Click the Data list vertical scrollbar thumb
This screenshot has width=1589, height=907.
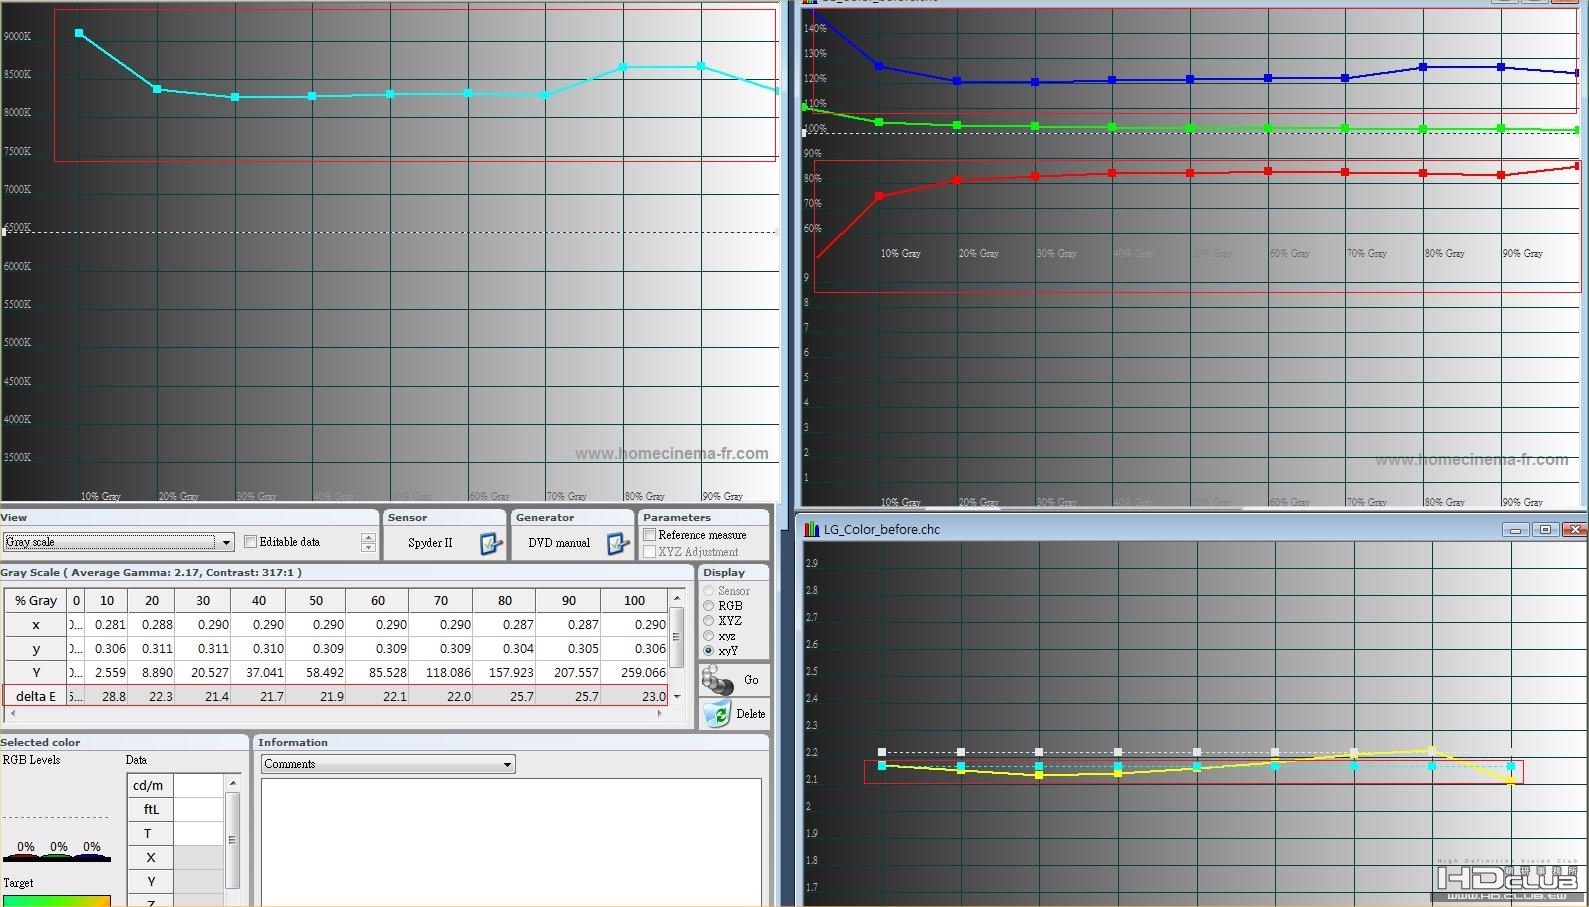pos(232,840)
